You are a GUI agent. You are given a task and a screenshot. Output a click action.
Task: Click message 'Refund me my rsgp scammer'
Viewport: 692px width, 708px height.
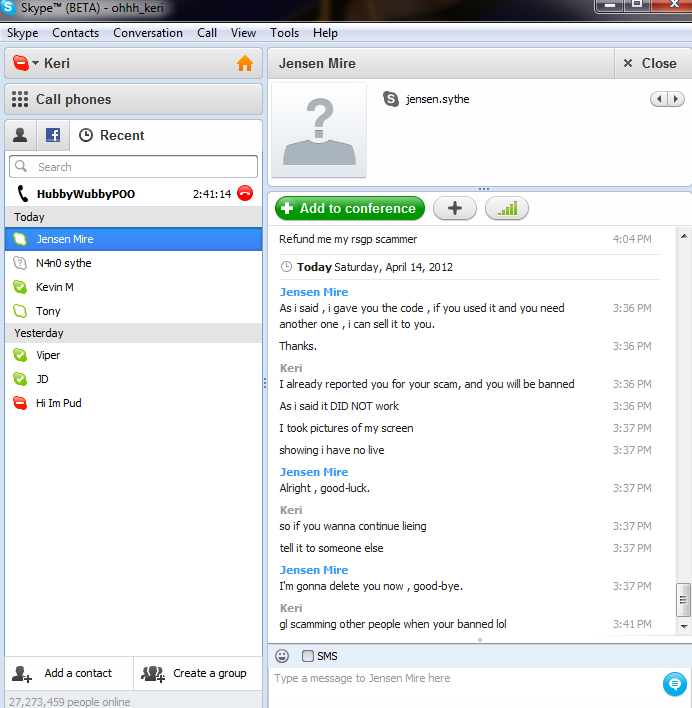pyautogui.click(x=348, y=239)
